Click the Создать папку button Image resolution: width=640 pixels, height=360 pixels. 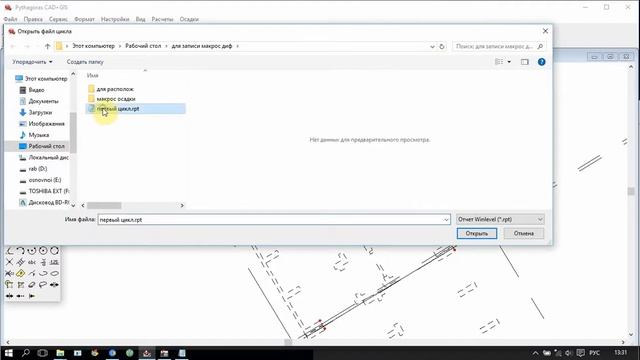[x=85, y=62]
